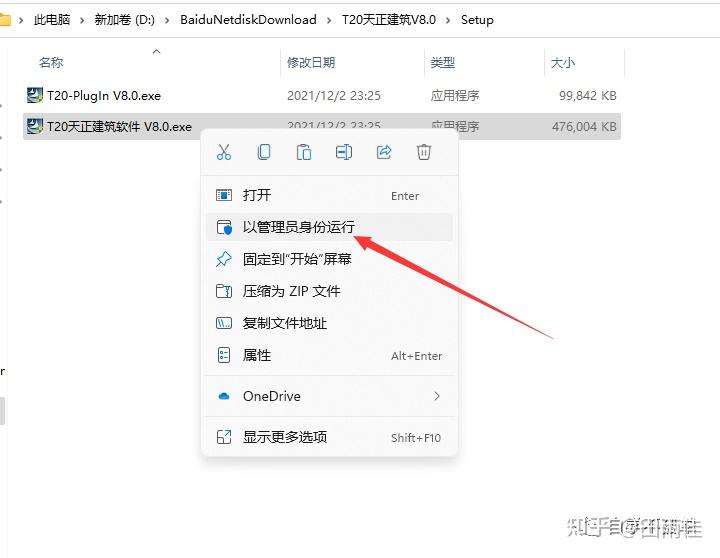Sort by the 大小 column header

(x=562, y=62)
